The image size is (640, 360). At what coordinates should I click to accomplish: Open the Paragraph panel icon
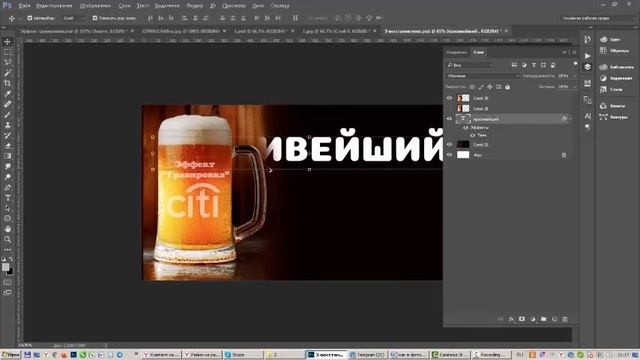point(587,127)
